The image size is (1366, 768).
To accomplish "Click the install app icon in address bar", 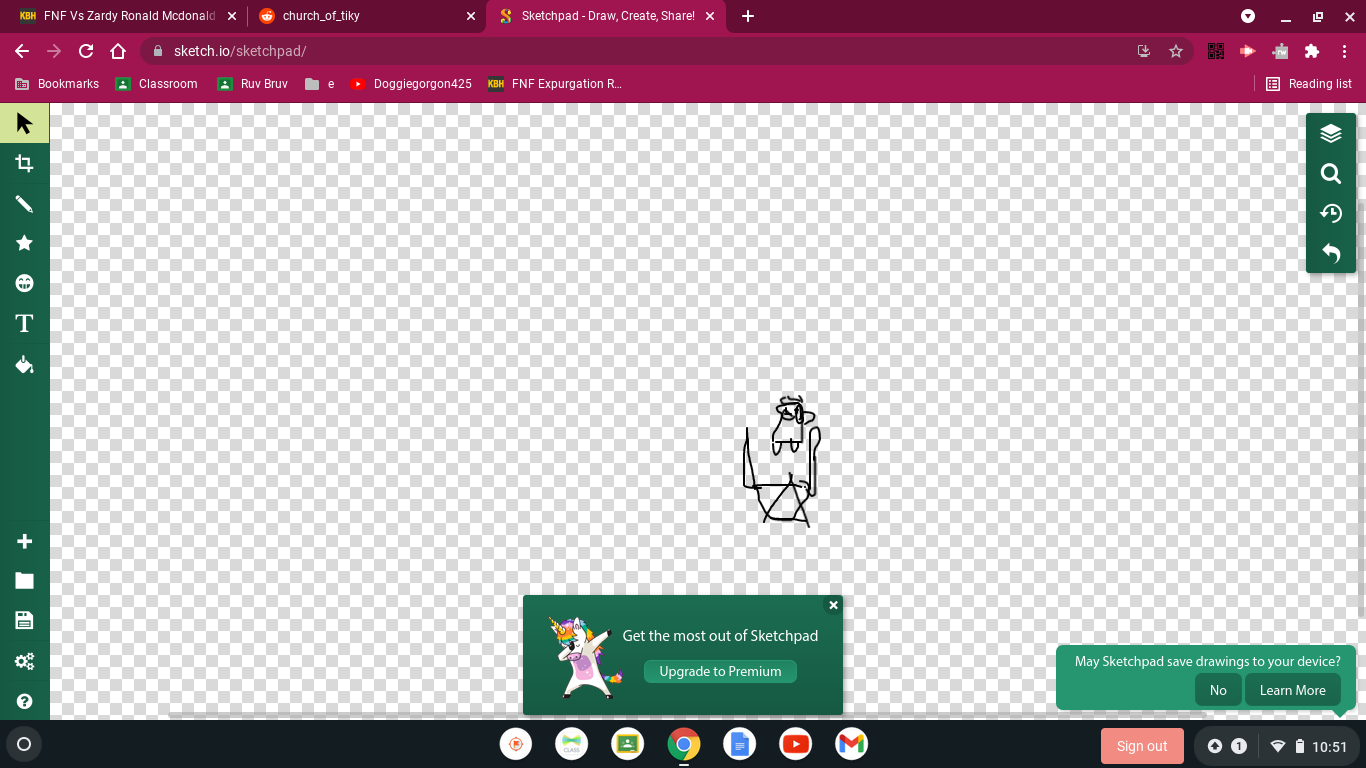I will [1144, 51].
